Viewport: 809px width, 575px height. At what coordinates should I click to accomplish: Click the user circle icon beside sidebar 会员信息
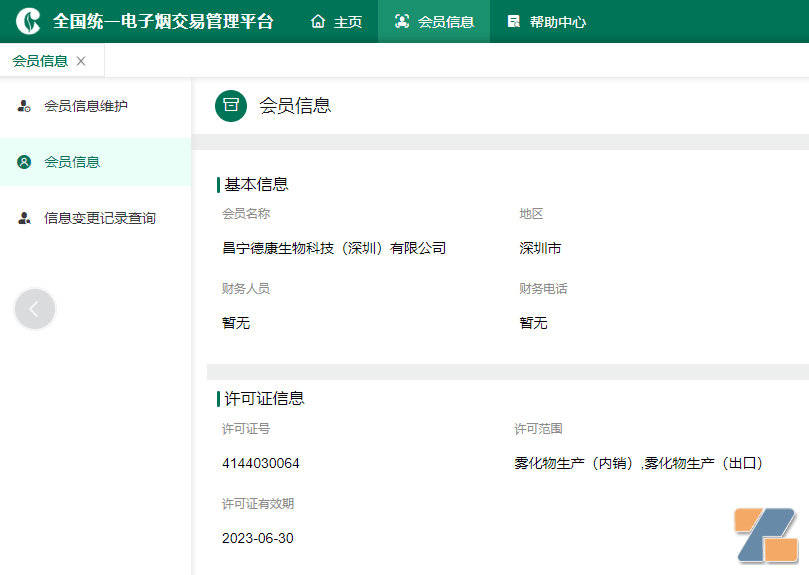(x=24, y=162)
